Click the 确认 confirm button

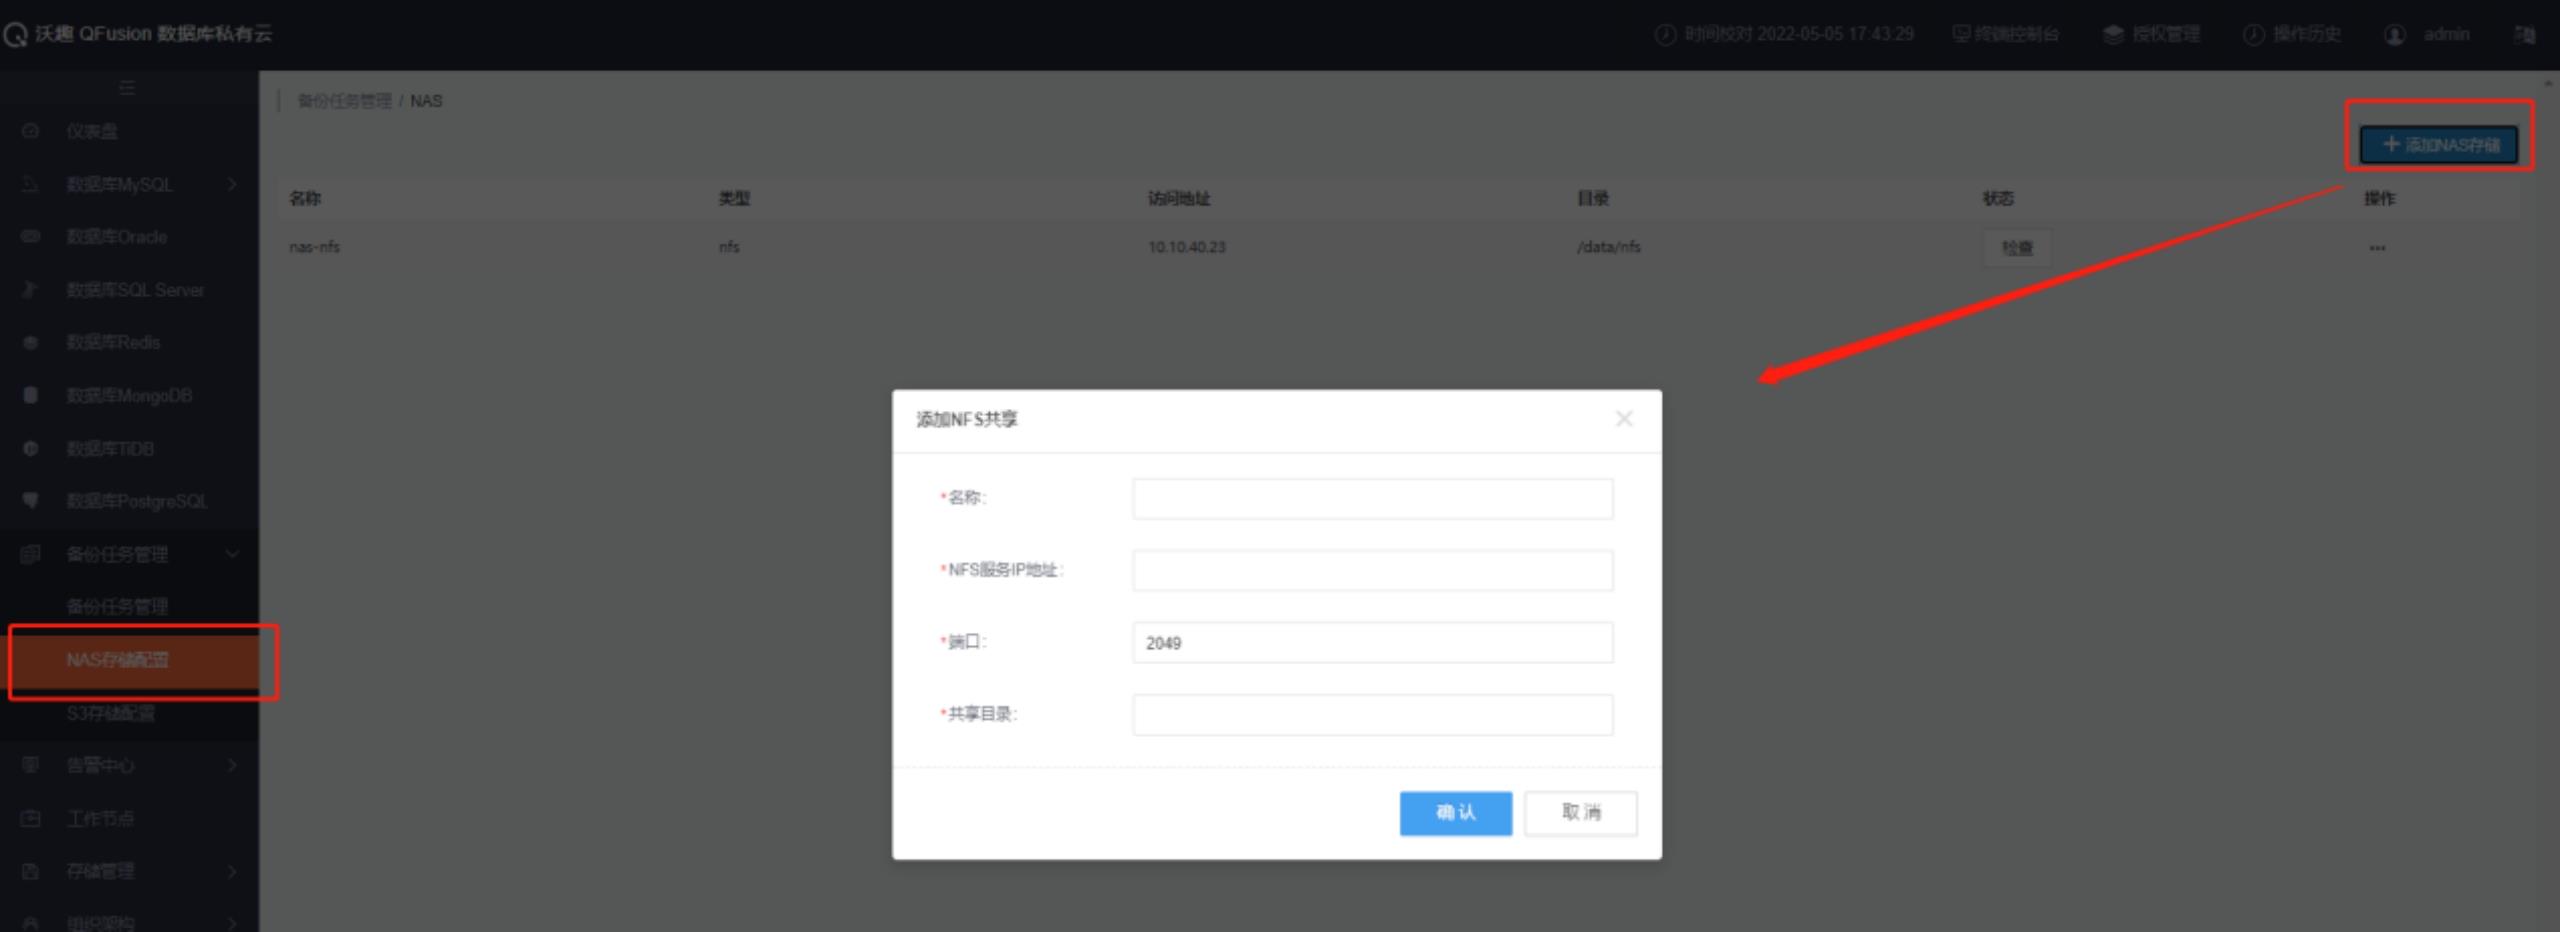point(1455,813)
